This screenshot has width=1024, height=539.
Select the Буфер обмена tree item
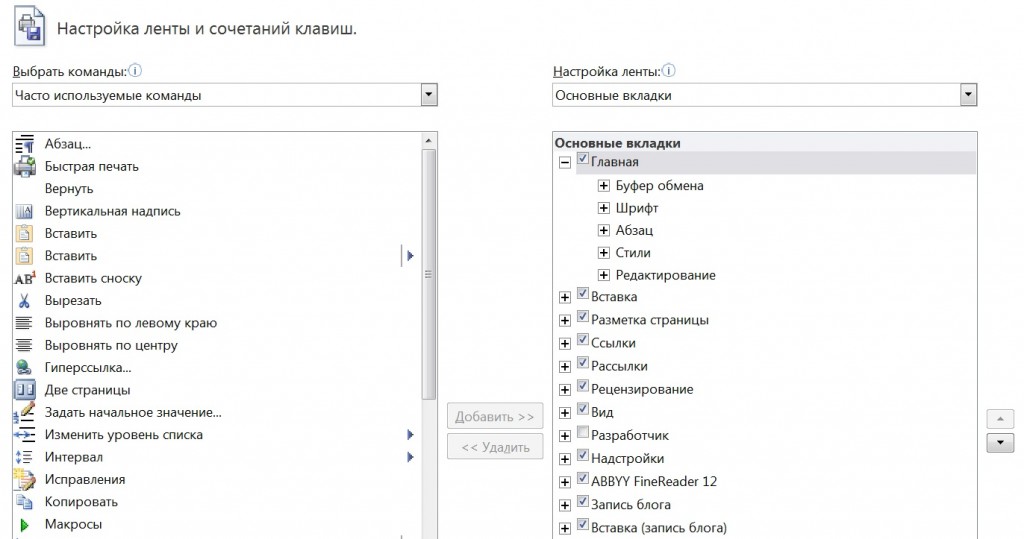pos(659,186)
